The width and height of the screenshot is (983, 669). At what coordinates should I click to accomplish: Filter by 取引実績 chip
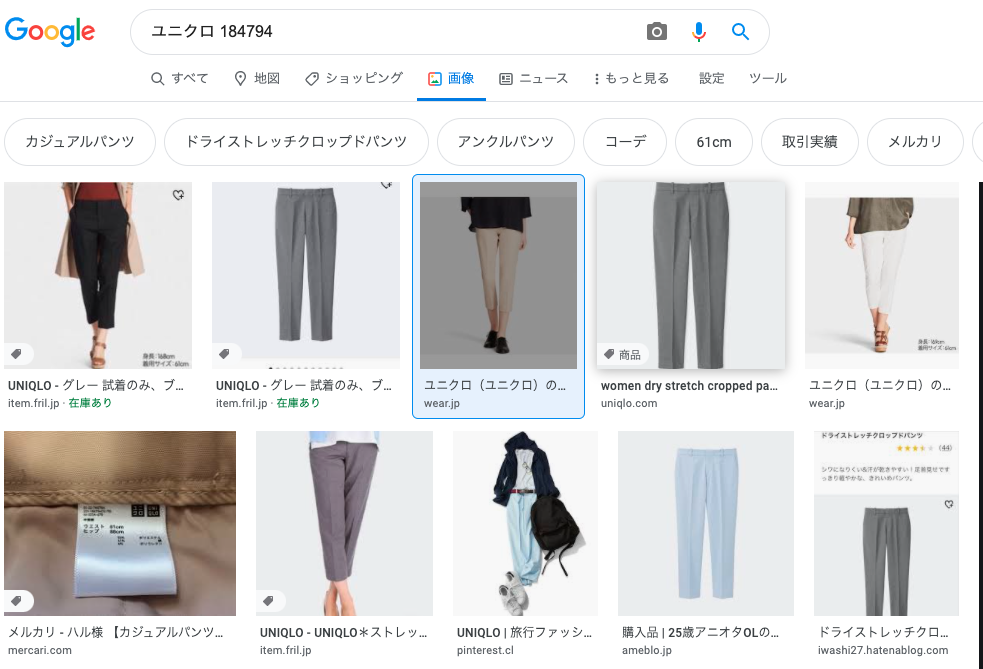[809, 142]
